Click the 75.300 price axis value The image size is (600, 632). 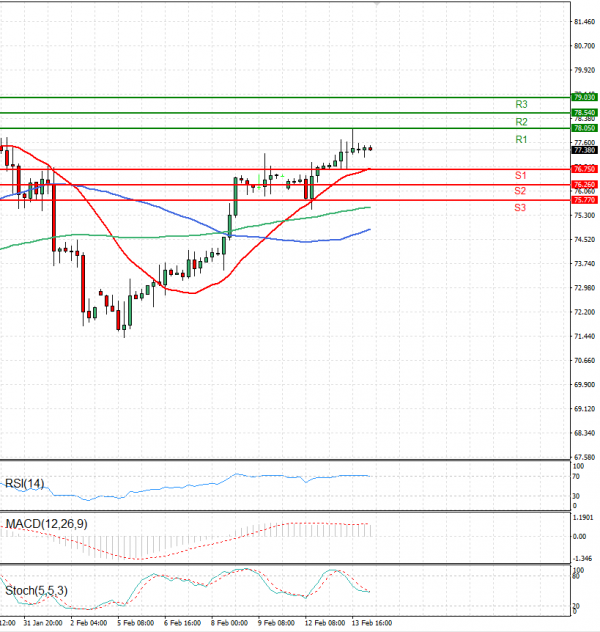click(x=584, y=215)
